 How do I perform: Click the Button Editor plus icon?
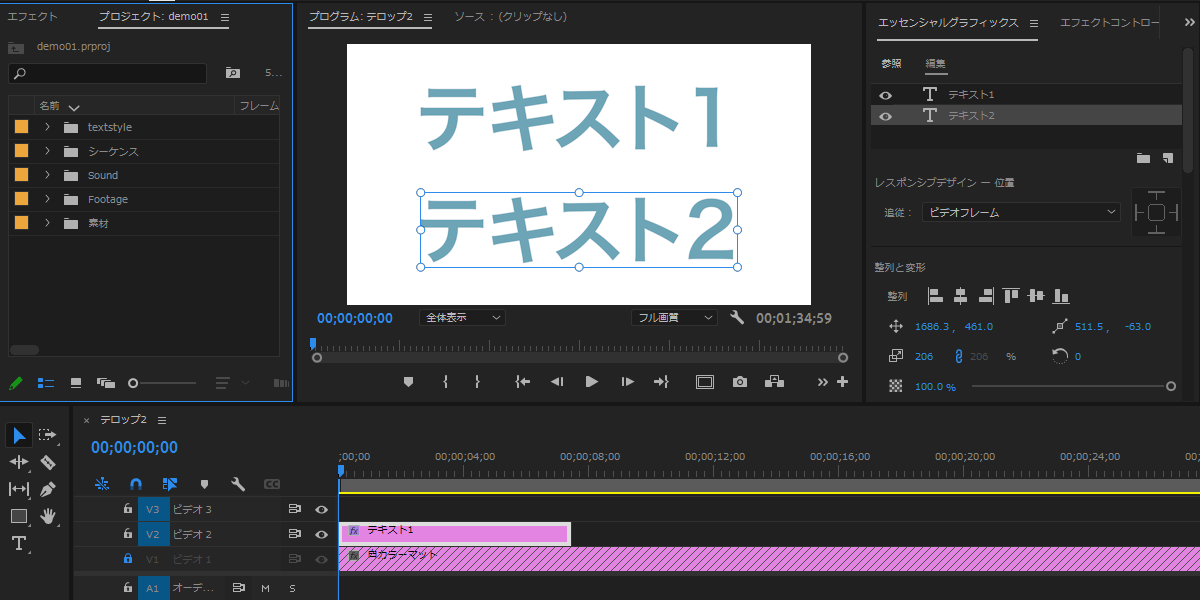point(842,381)
